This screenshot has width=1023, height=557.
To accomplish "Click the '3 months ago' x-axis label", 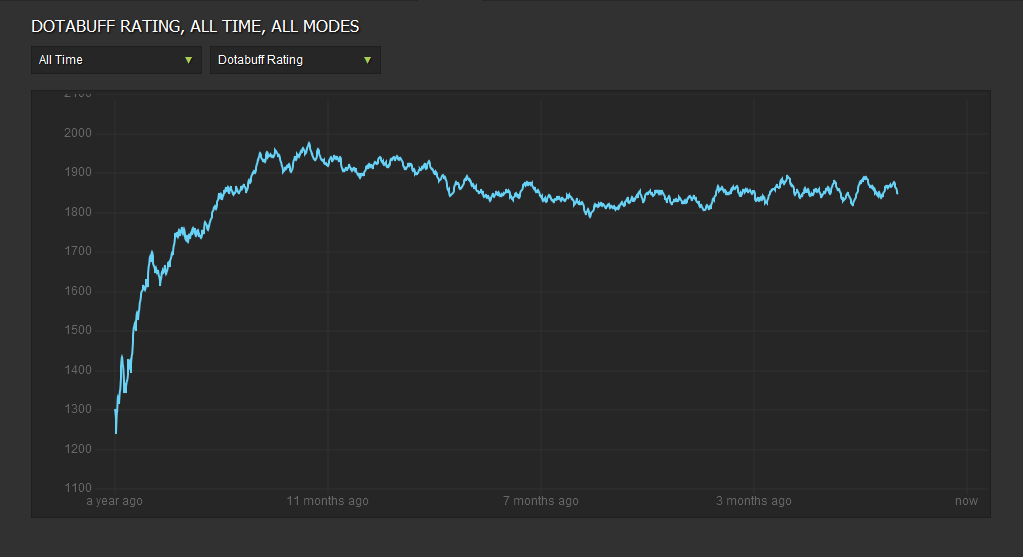I will pyautogui.click(x=754, y=501).
